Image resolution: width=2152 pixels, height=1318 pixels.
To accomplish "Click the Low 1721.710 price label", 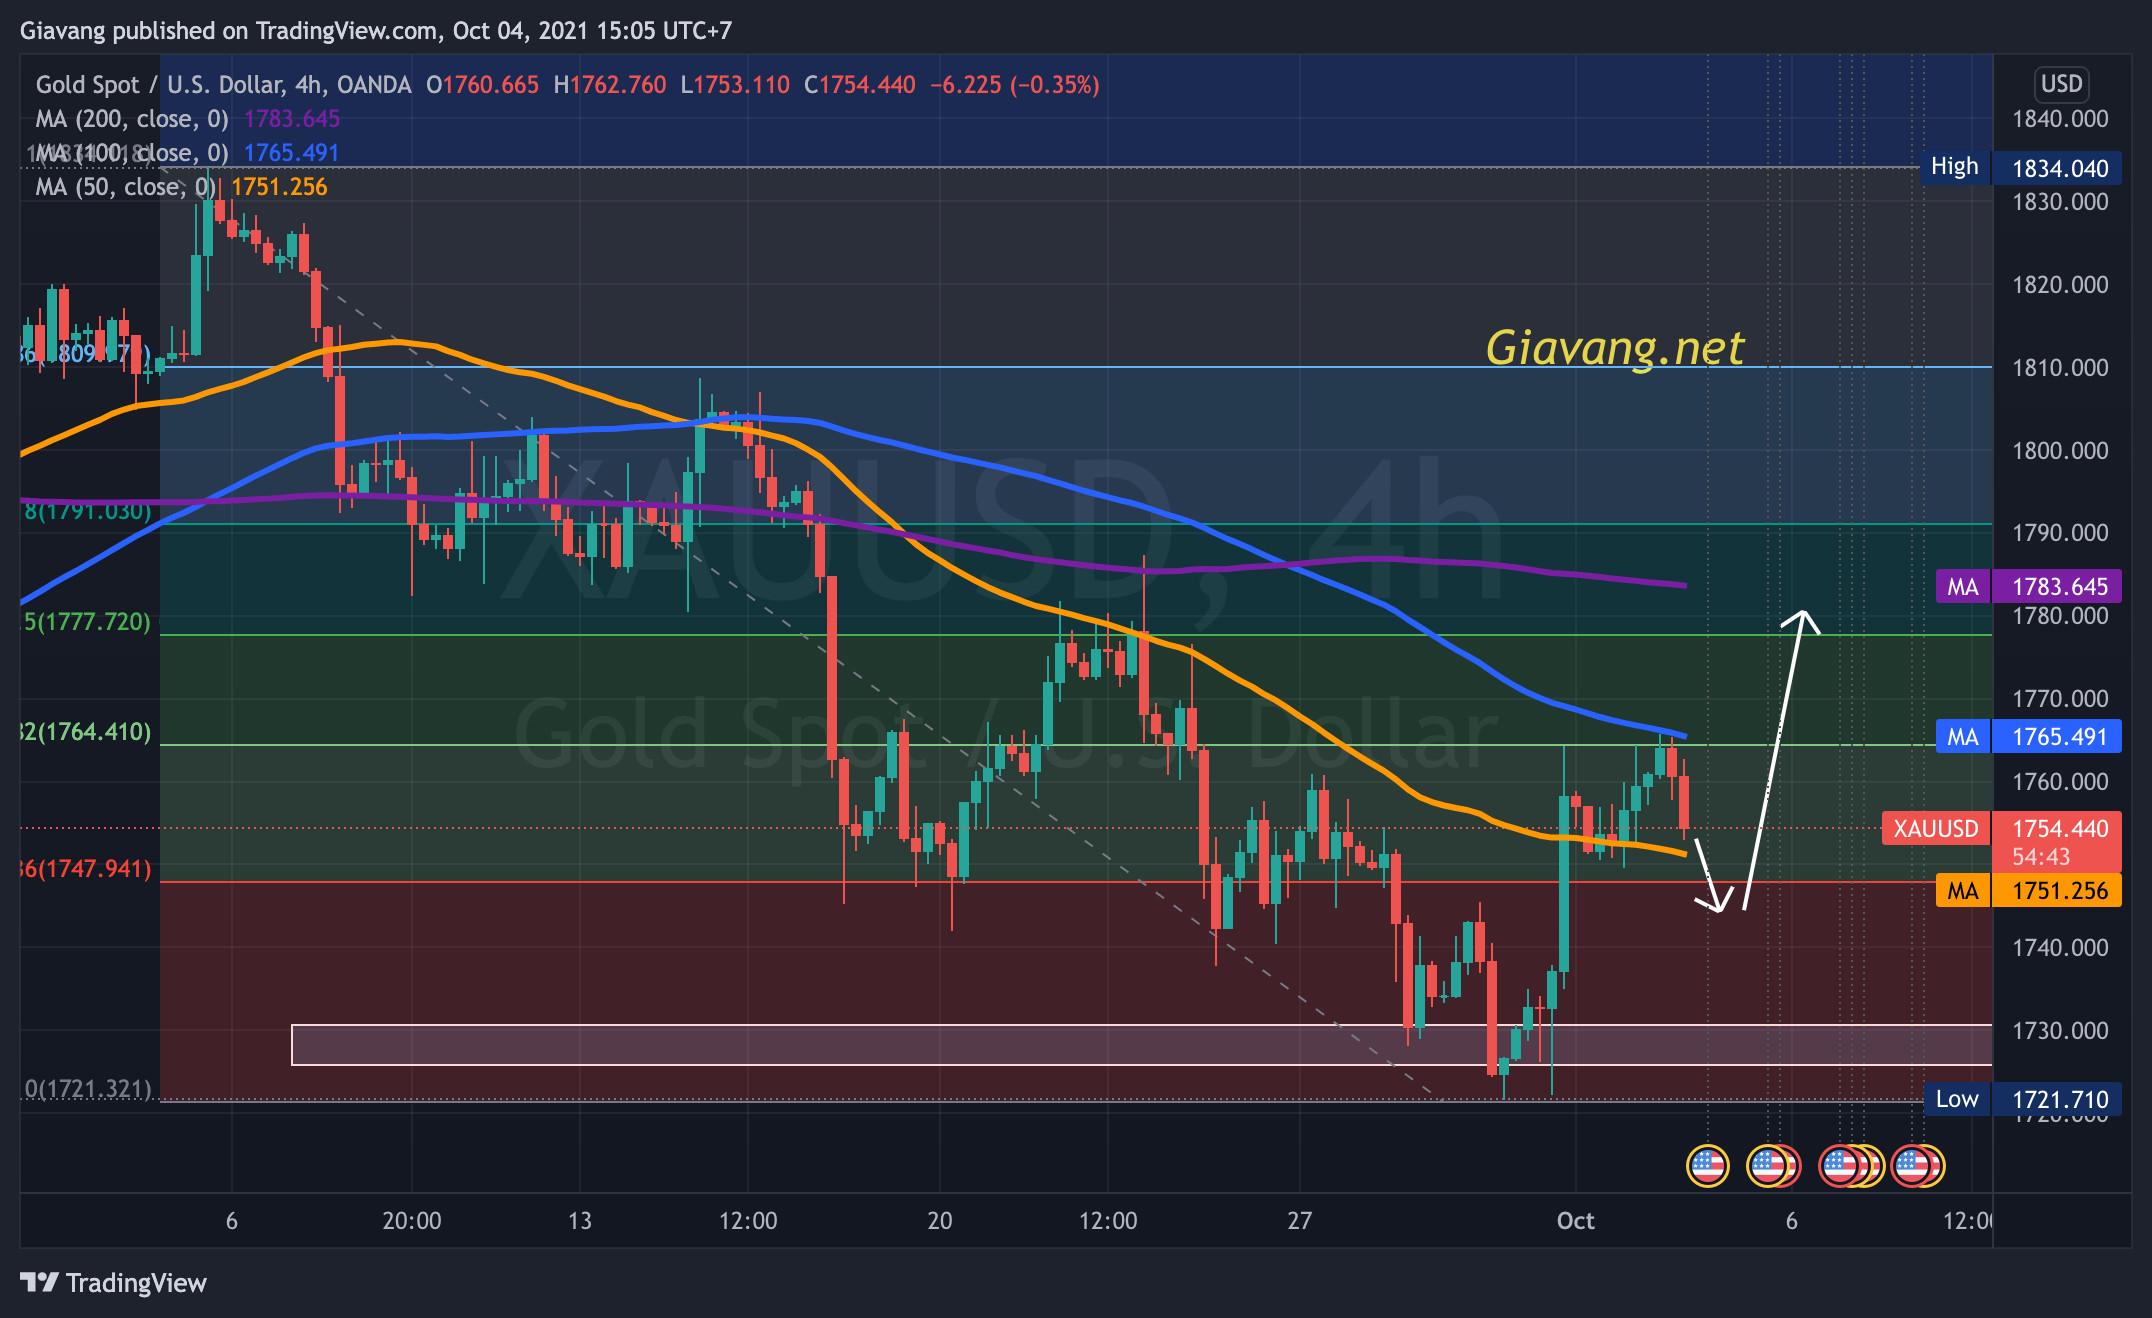I will tap(2022, 1099).
